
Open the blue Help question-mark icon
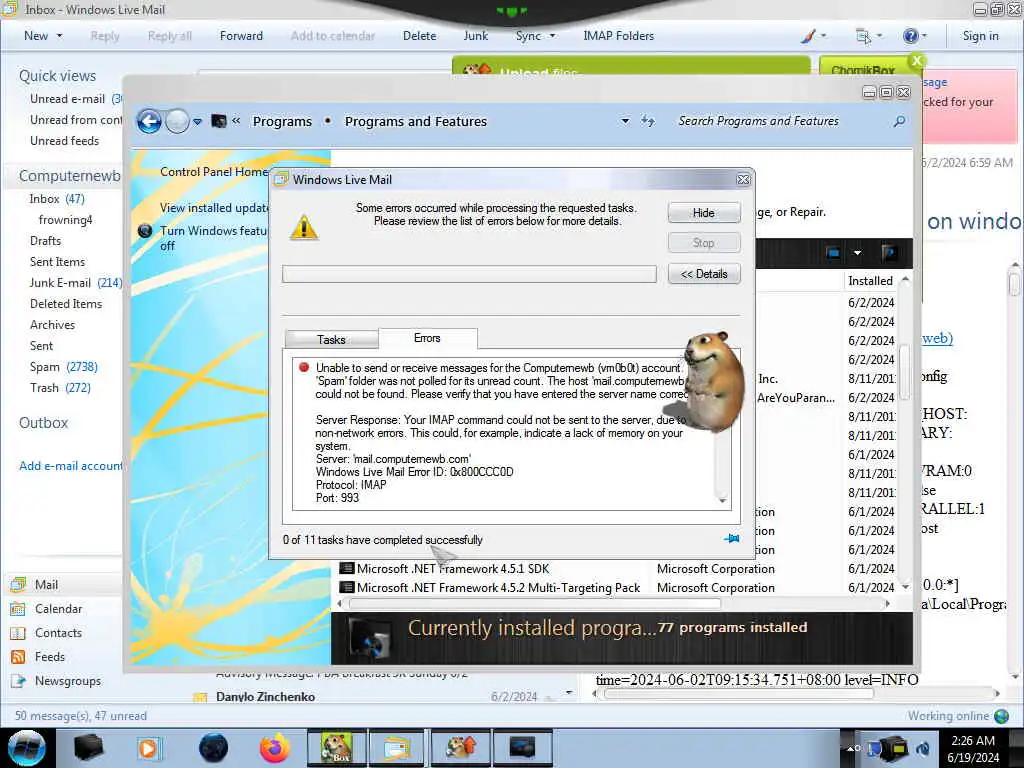(910, 36)
